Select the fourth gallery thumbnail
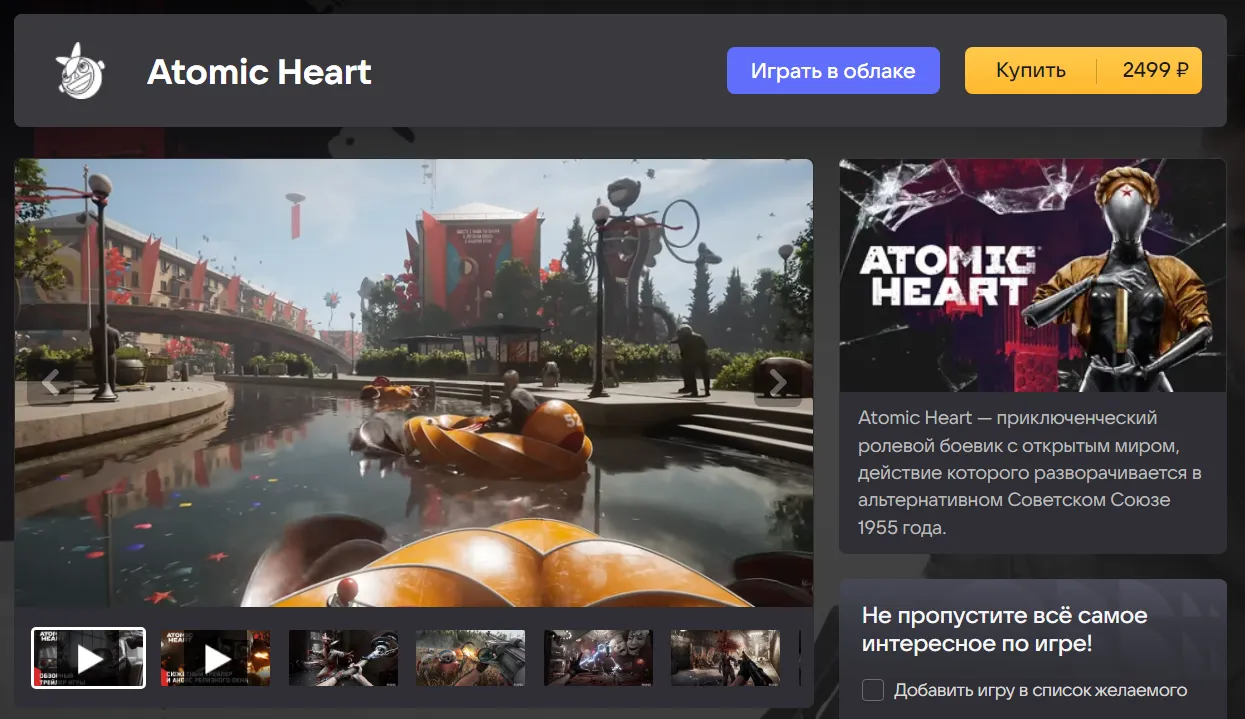Image resolution: width=1245 pixels, height=719 pixels. pos(470,658)
